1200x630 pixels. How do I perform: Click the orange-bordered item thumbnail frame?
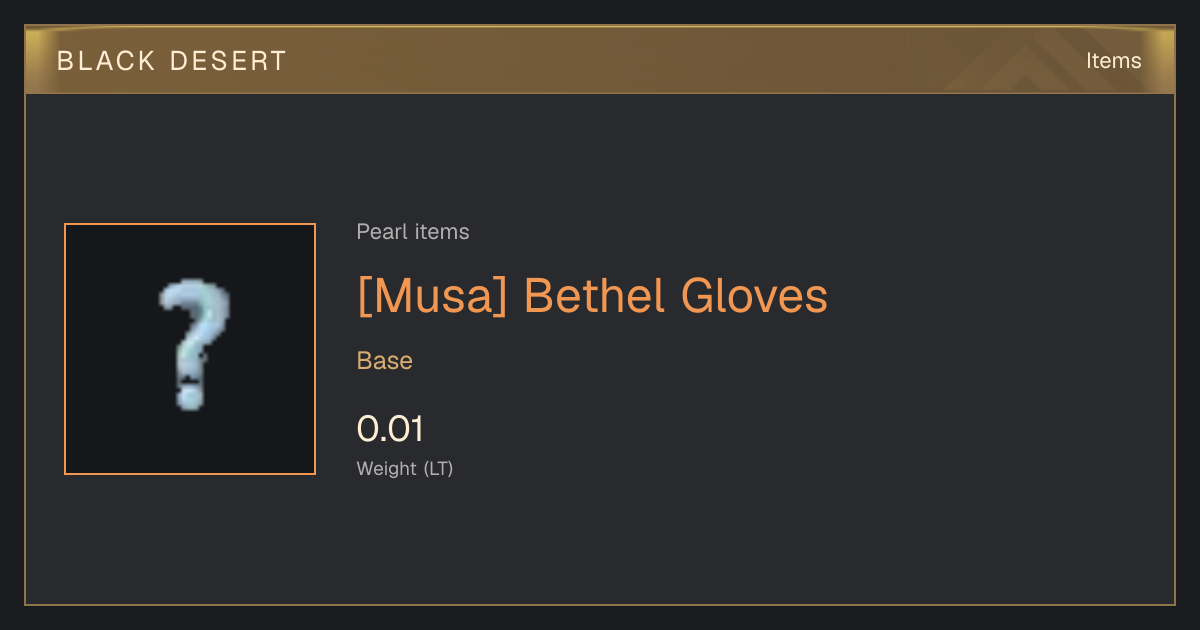click(190, 349)
